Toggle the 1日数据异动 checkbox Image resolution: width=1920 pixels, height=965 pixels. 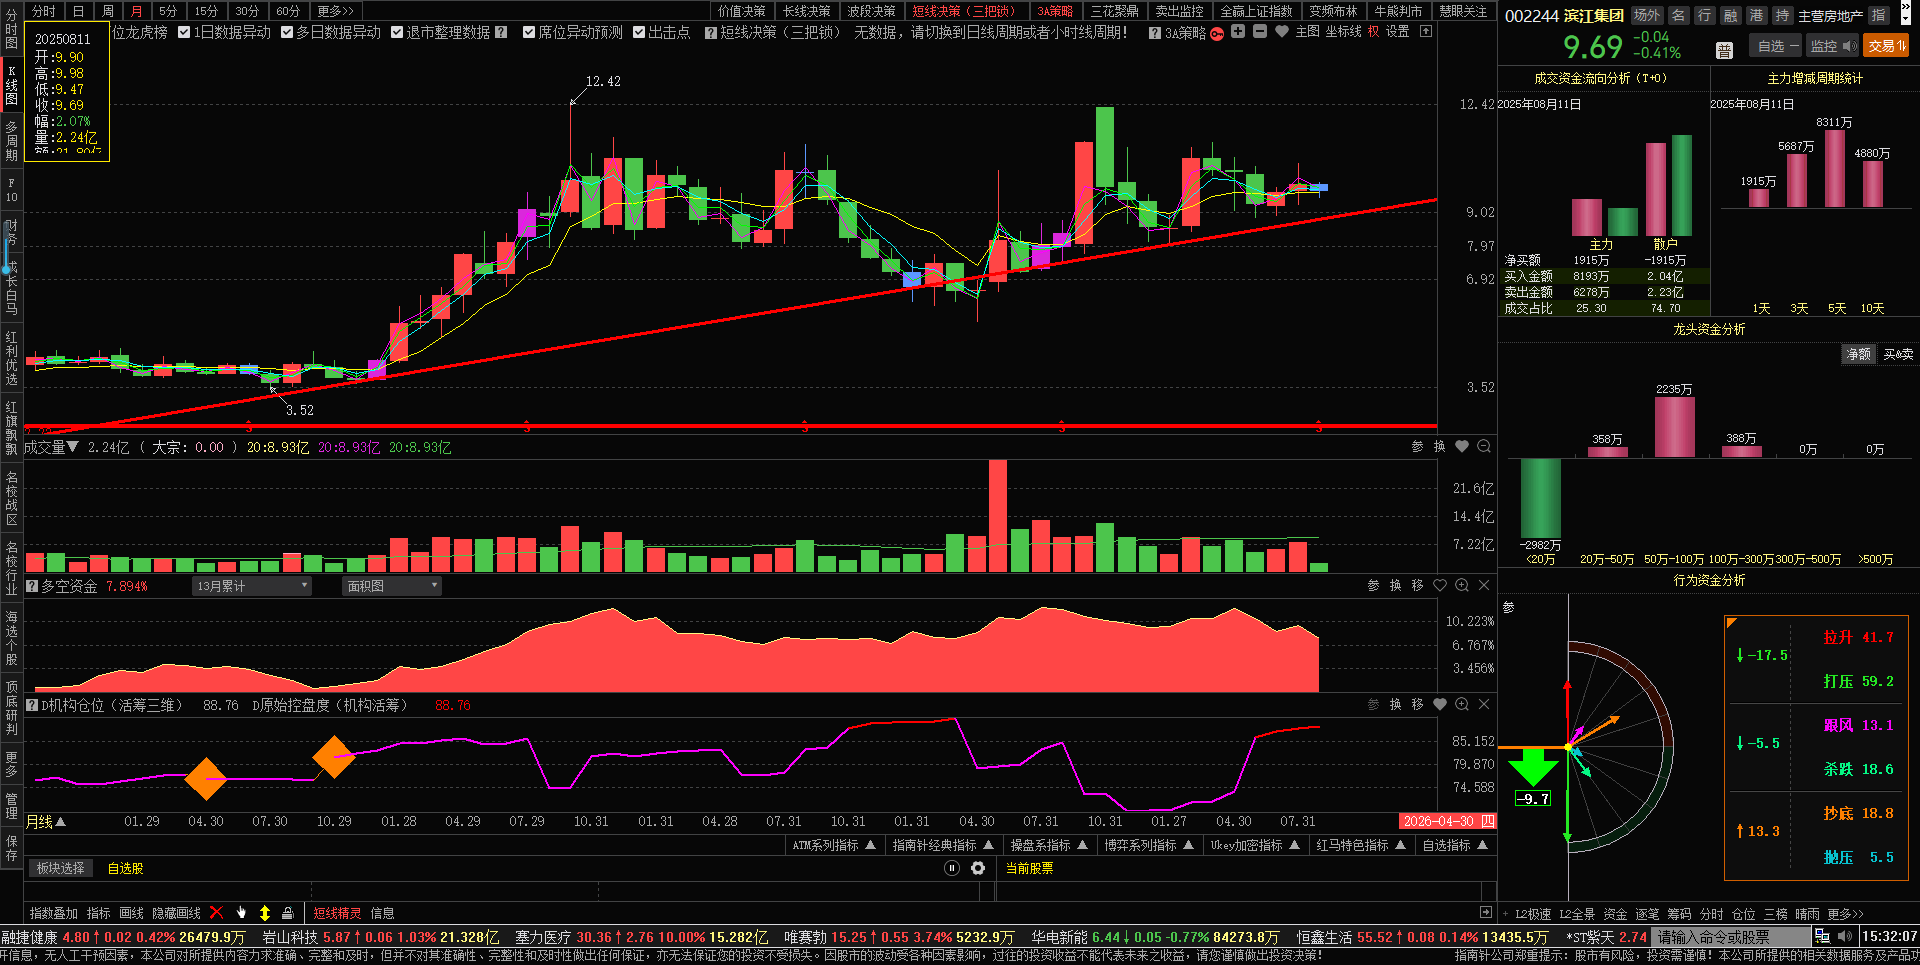click(x=184, y=32)
